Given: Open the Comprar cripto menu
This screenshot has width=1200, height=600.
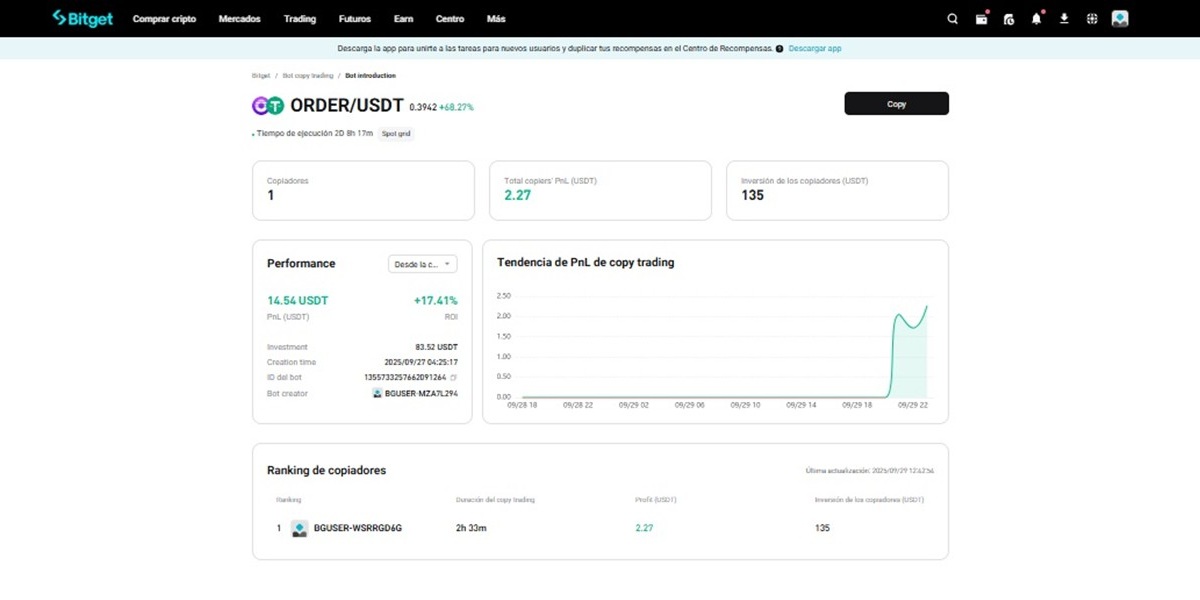Looking at the screenshot, I should pyautogui.click(x=164, y=19).
